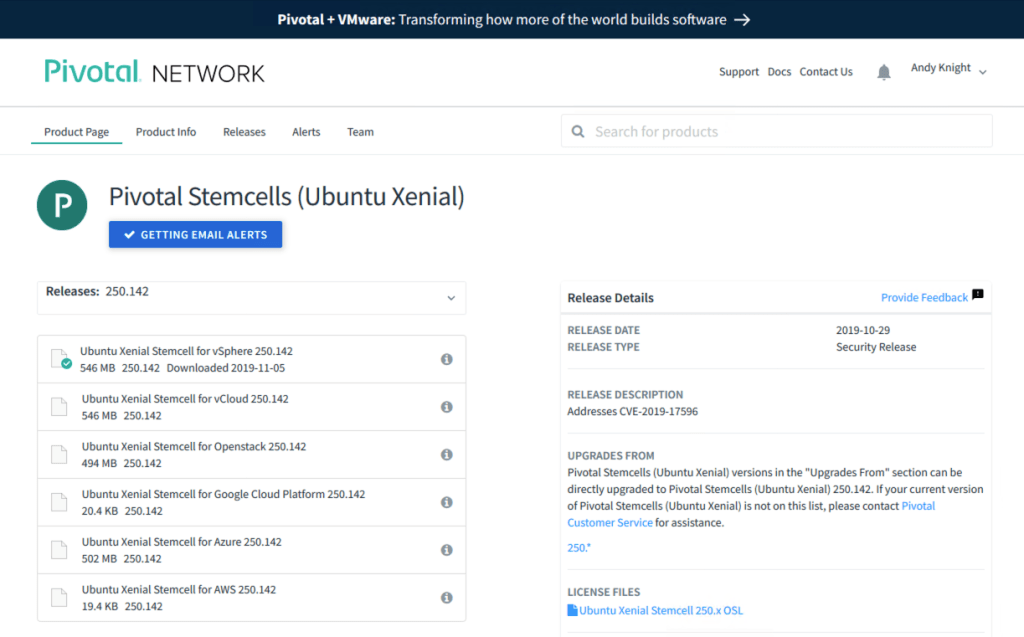
Task: Click file icon for AWS stemcell
Action: 60,598
